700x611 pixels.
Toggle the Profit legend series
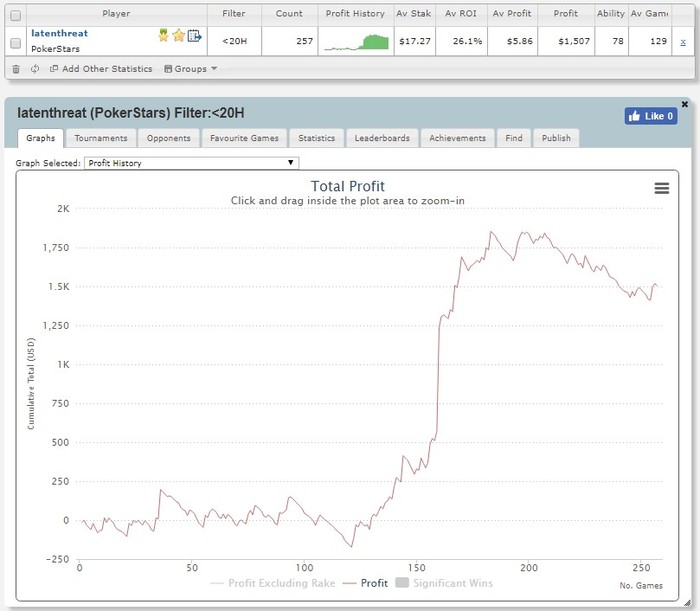click(365, 583)
